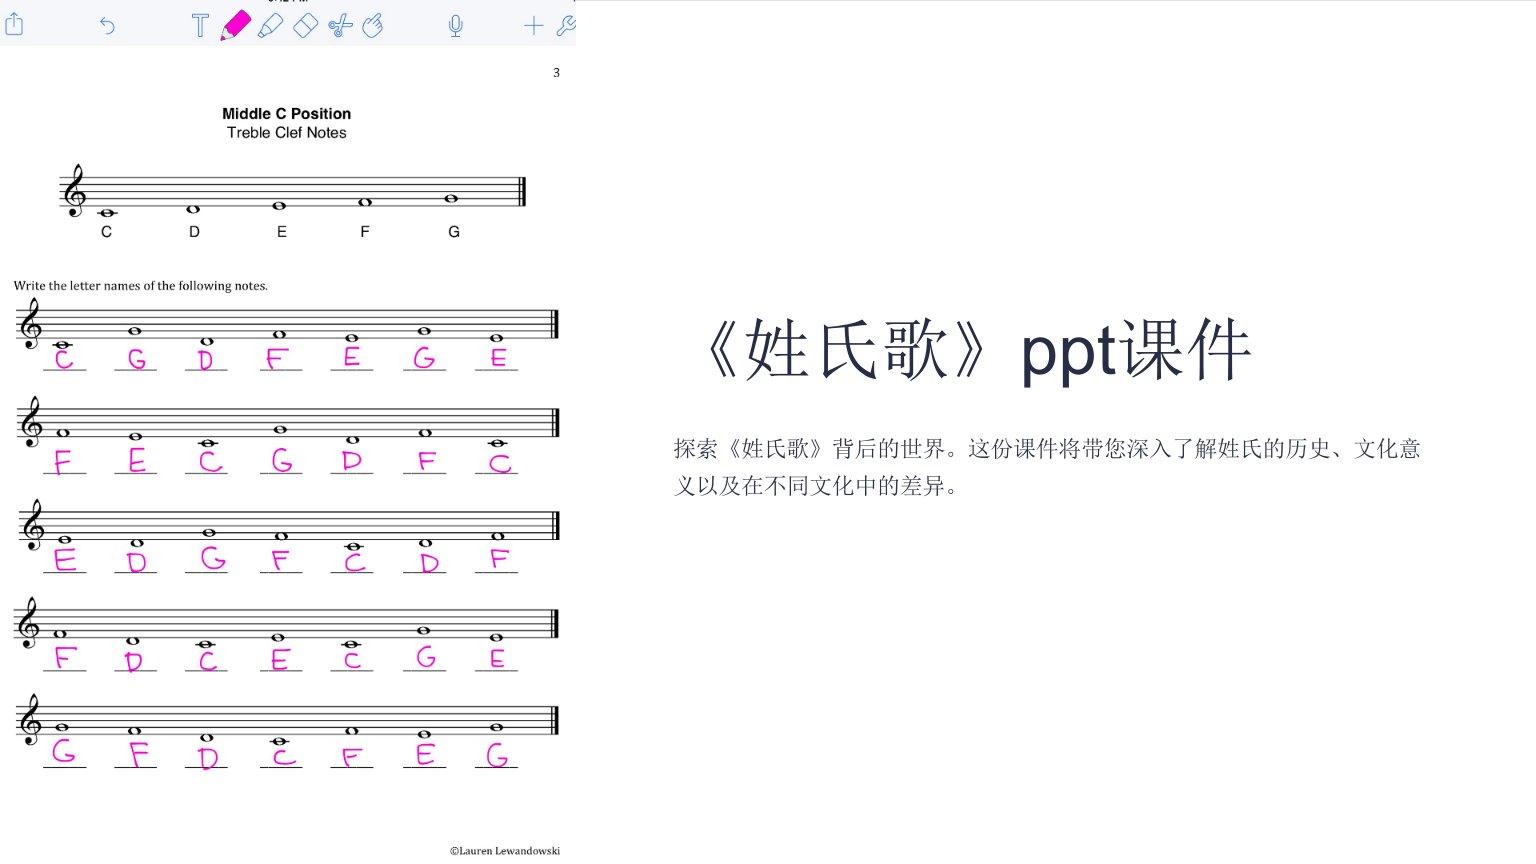Click the printed letter D under reference staff

pos(194,232)
